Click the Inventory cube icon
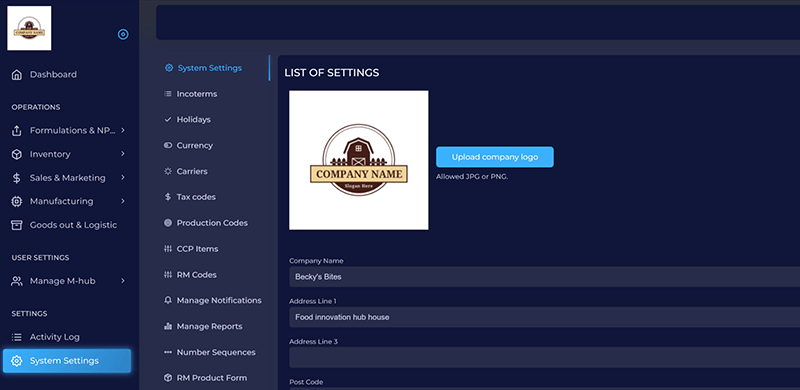The image size is (800, 390). (17, 154)
